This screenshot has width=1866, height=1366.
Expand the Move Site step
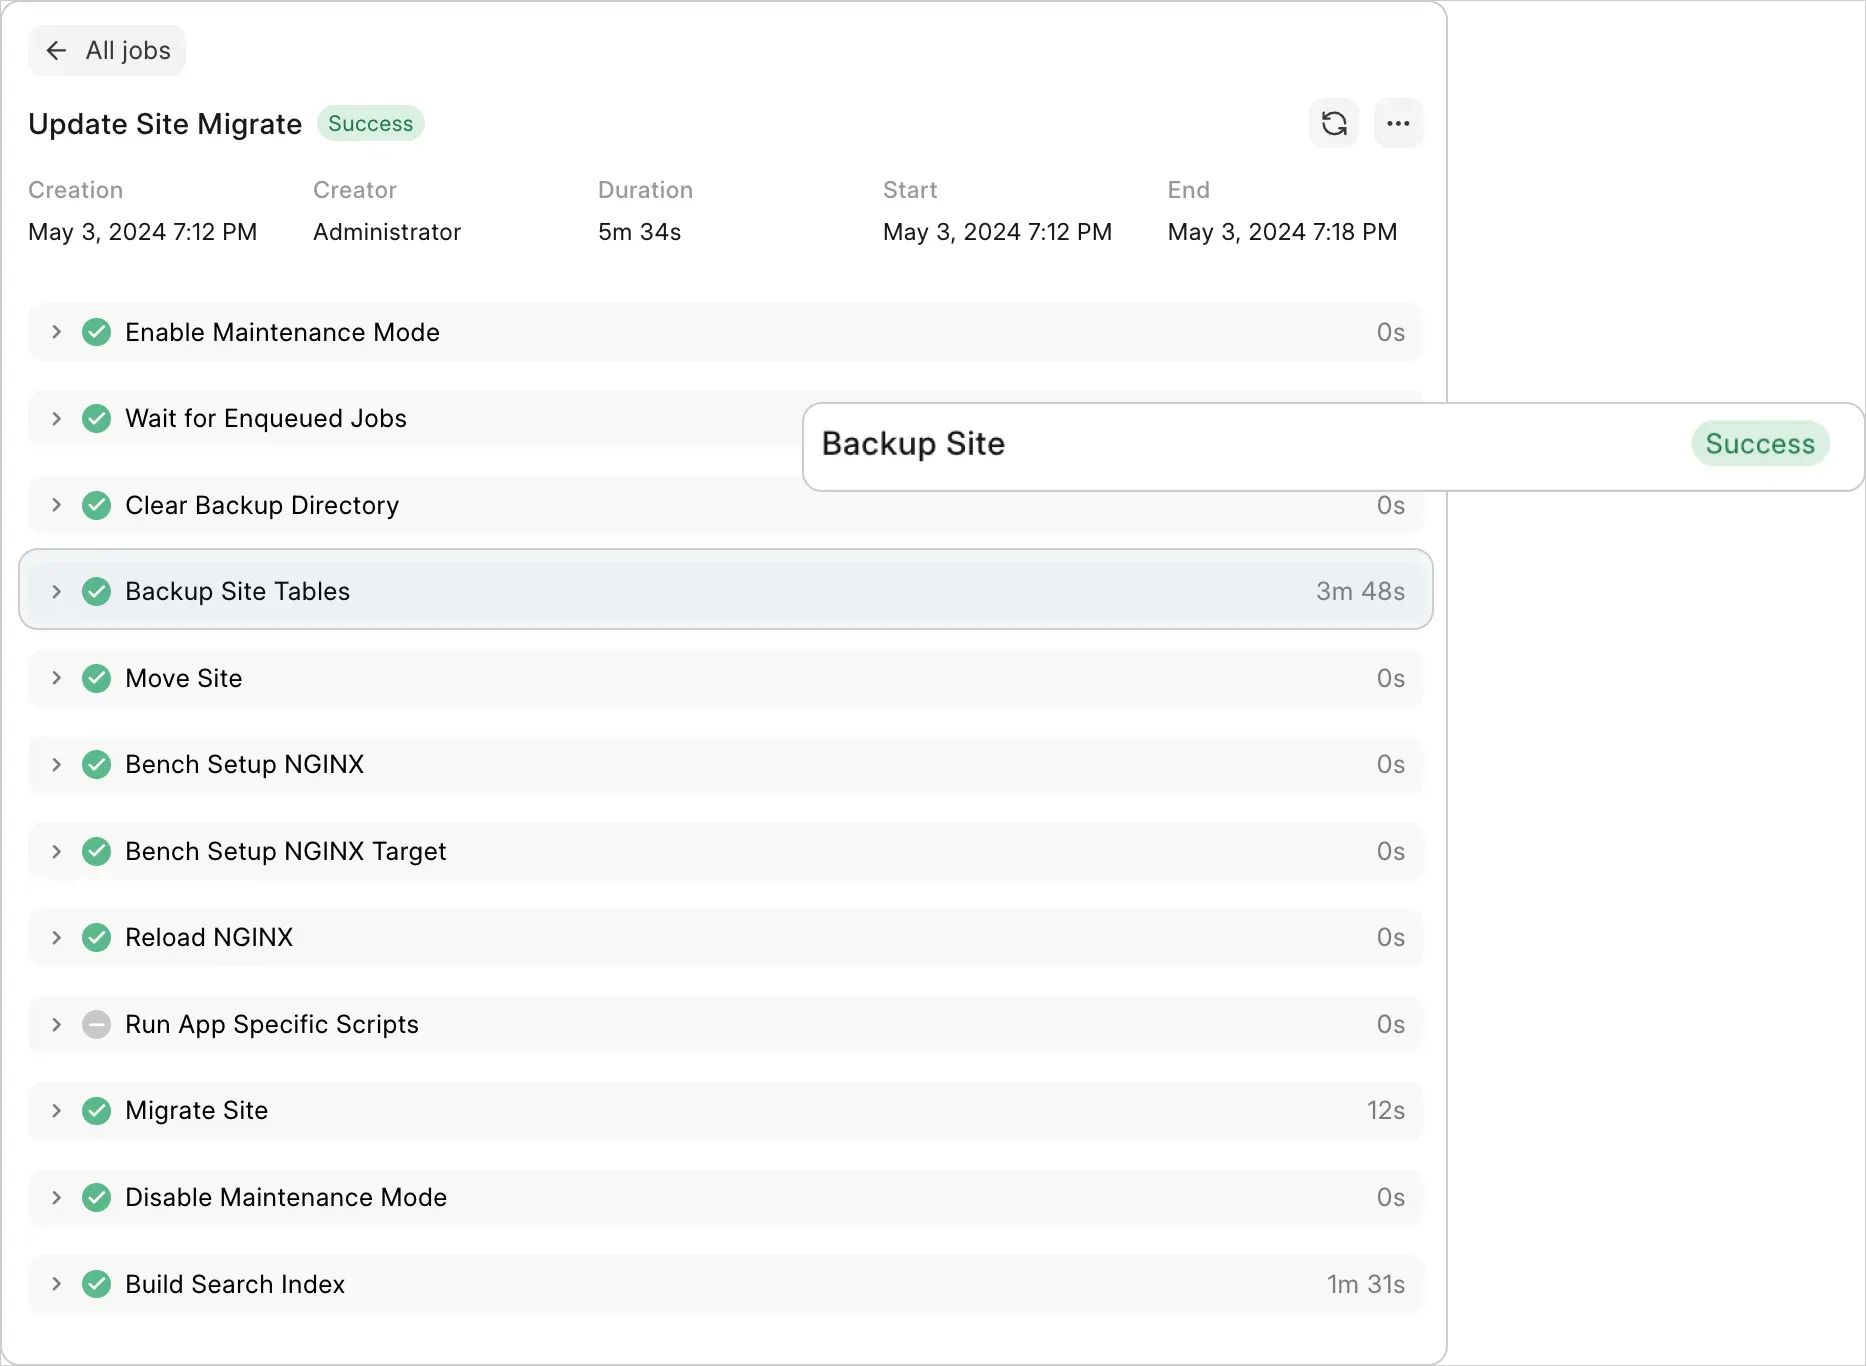tap(57, 678)
